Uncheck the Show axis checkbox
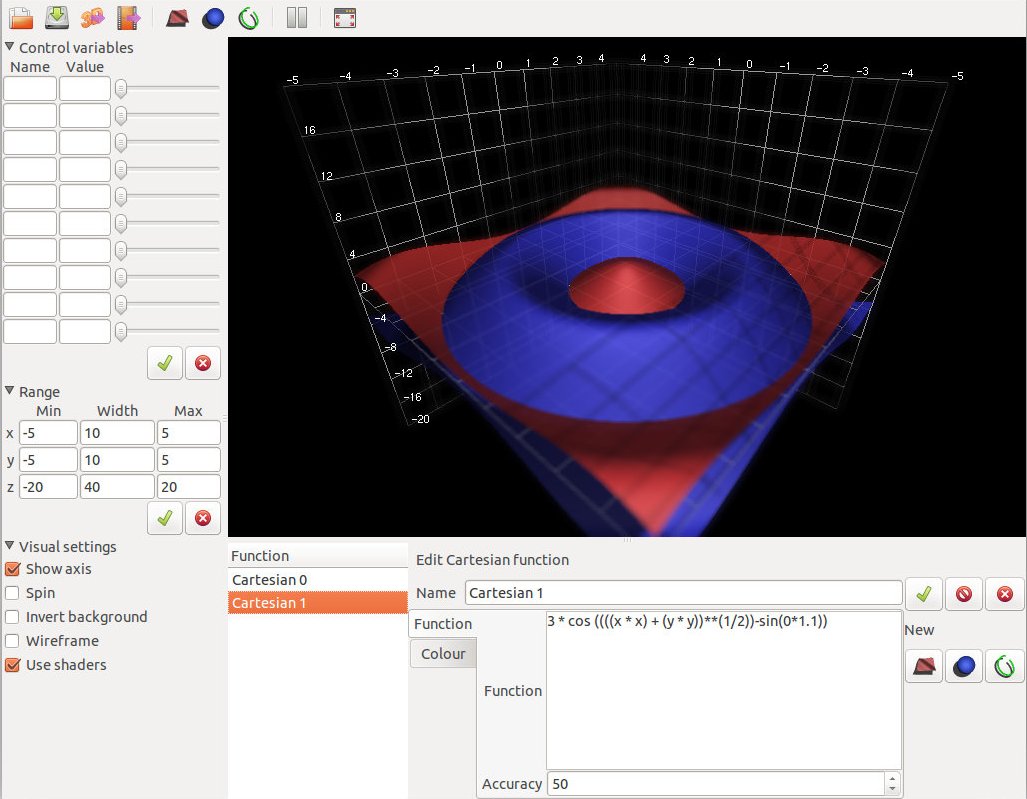Screen dimensions: 1027x799 (12, 569)
